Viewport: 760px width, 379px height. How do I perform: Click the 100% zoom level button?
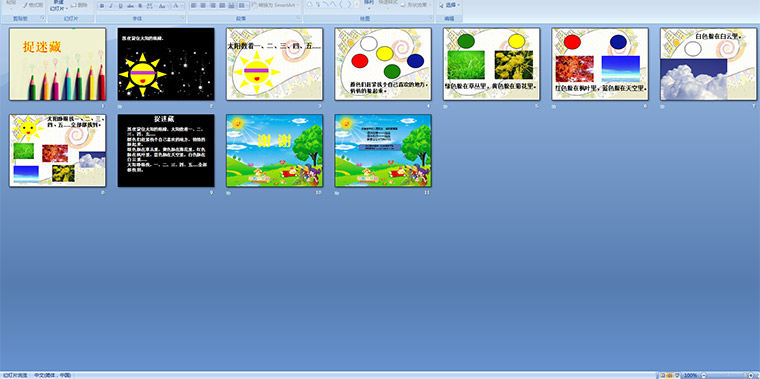click(690, 375)
